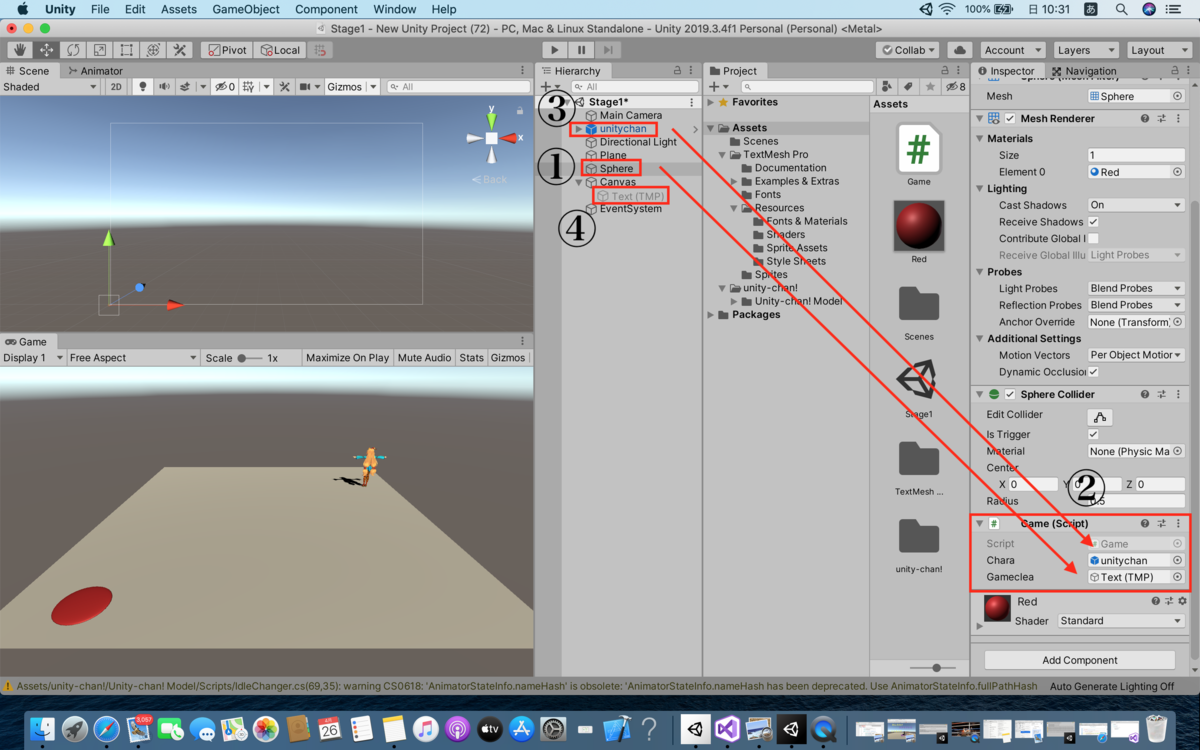Switch to the Animator tab
1200x750 pixels.
click(x=94, y=71)
